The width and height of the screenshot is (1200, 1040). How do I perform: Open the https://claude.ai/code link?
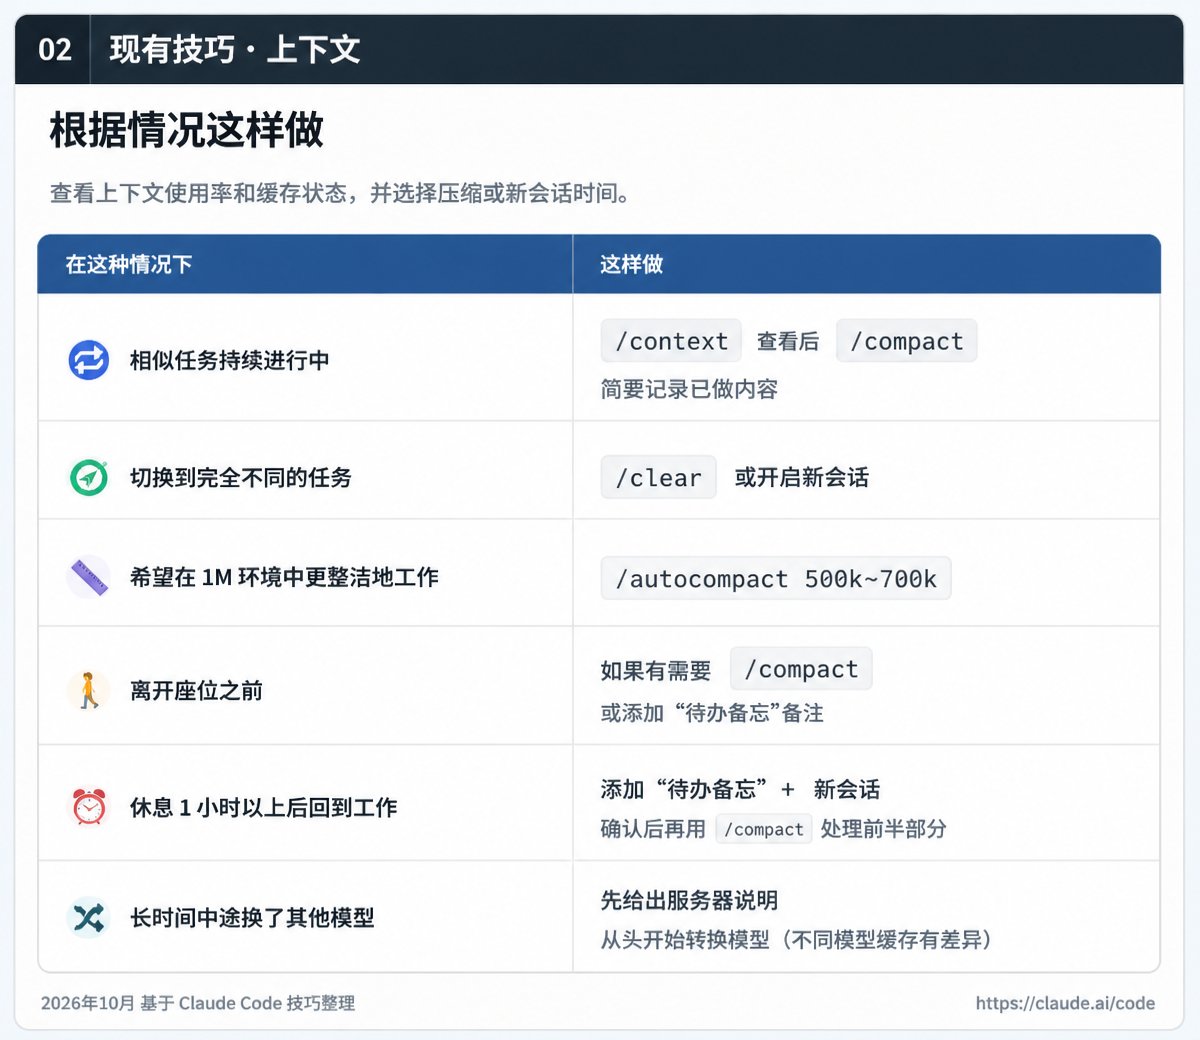pyautogui.click(x=1065, y=1003)
